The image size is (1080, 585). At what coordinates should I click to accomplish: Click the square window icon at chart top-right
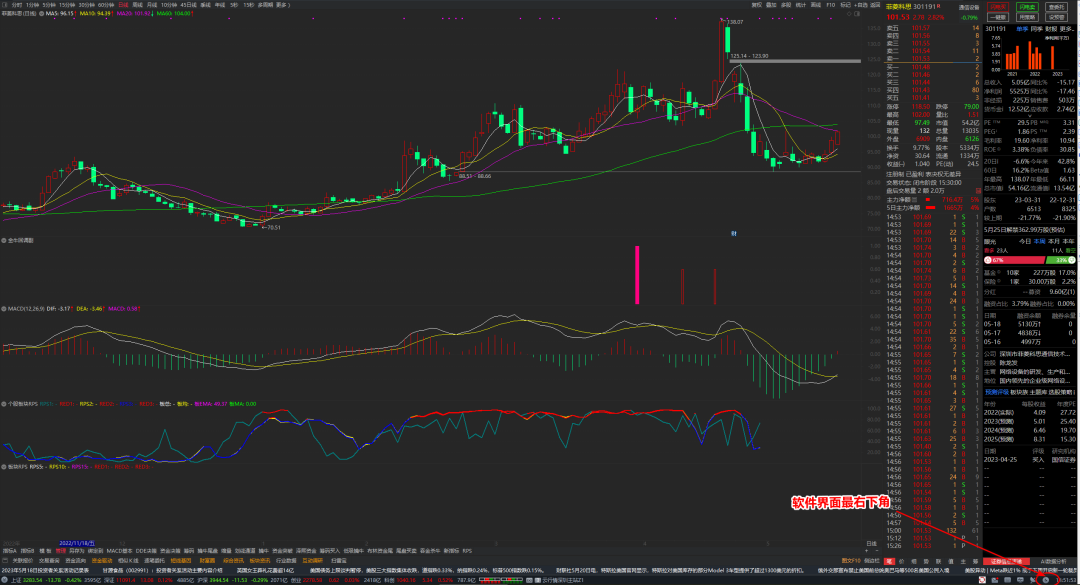(857, 13)
